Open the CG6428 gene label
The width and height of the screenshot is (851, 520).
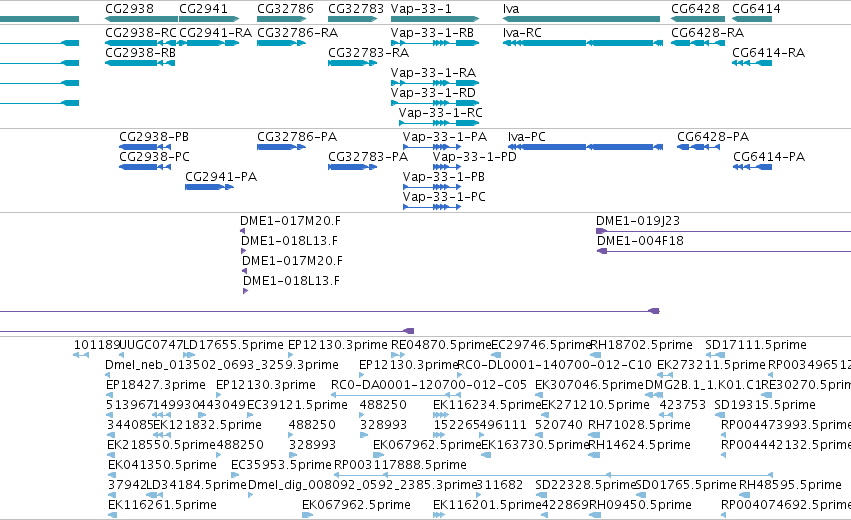tap(695, 9)
